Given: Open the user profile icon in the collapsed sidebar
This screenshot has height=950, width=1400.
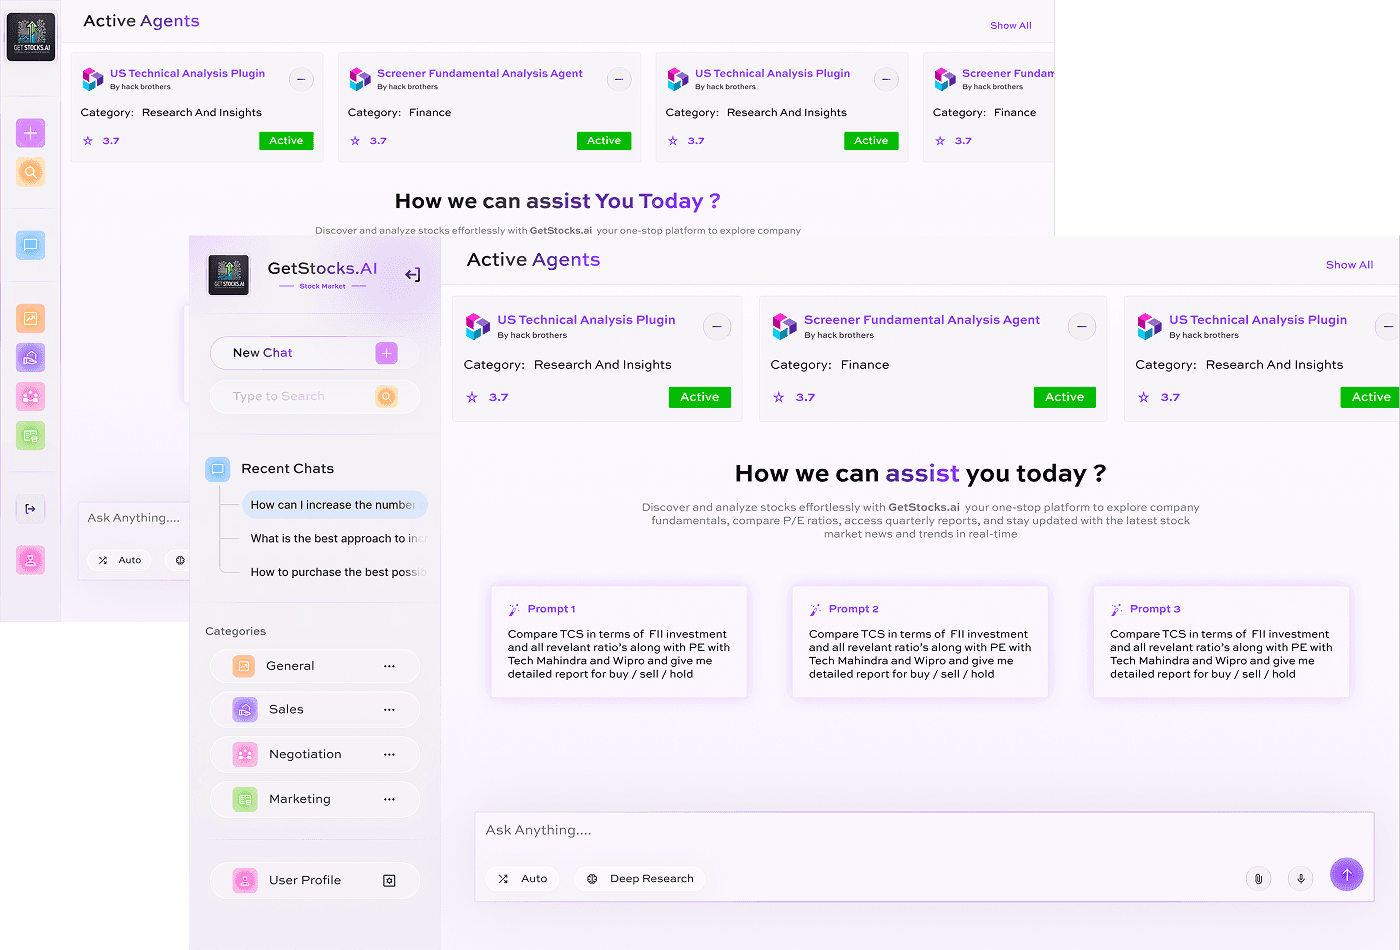Looking at the screenshot, I should [30, 560].
